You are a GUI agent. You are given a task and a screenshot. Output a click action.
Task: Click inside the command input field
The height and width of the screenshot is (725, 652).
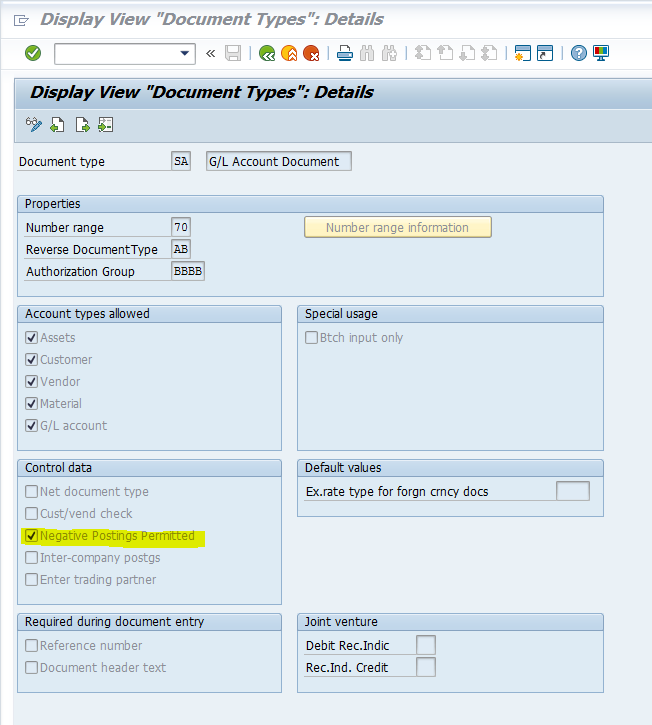[117, 54]
